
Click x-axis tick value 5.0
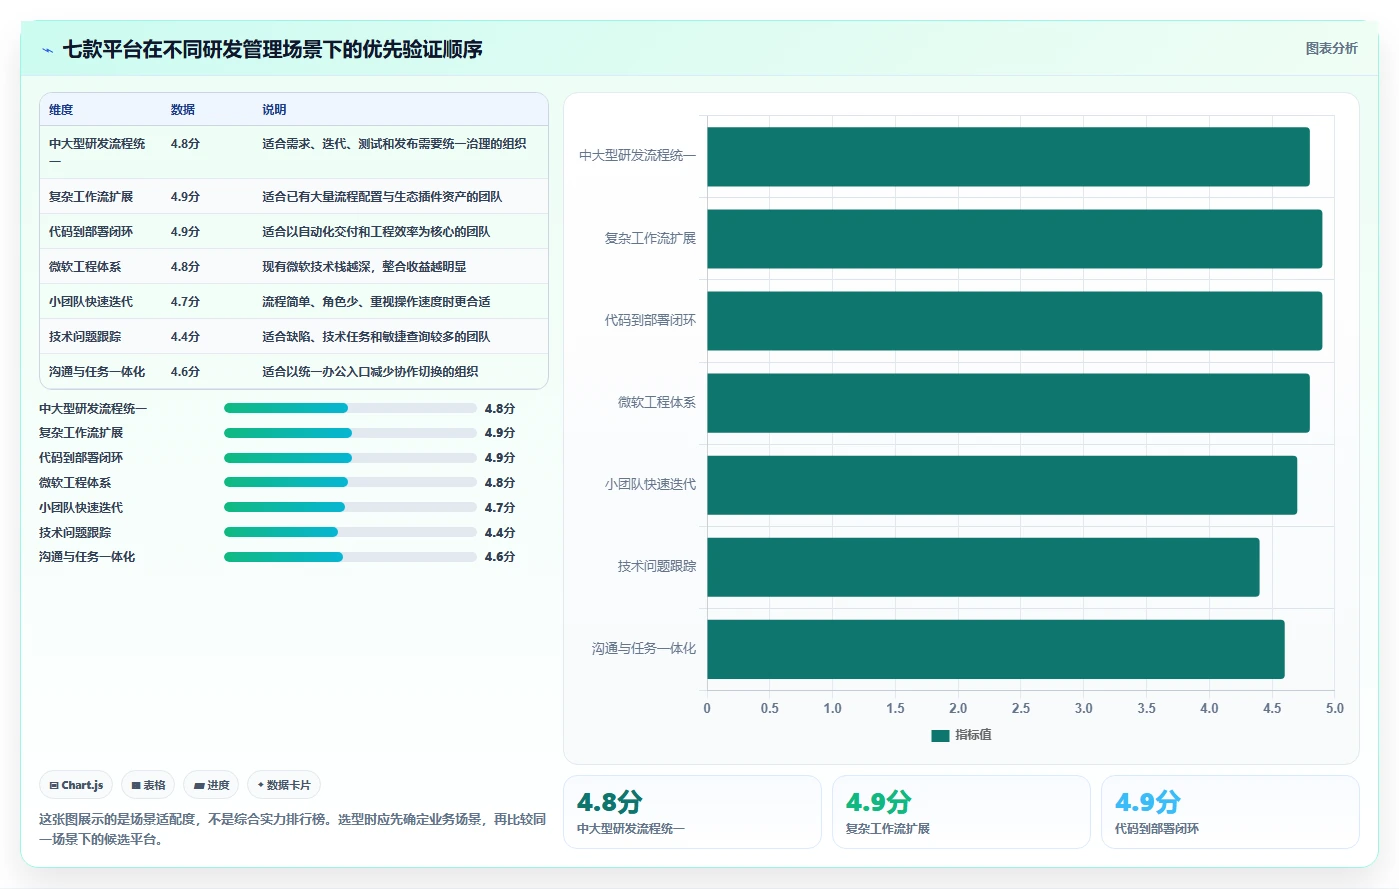(x=1335, y=708)
